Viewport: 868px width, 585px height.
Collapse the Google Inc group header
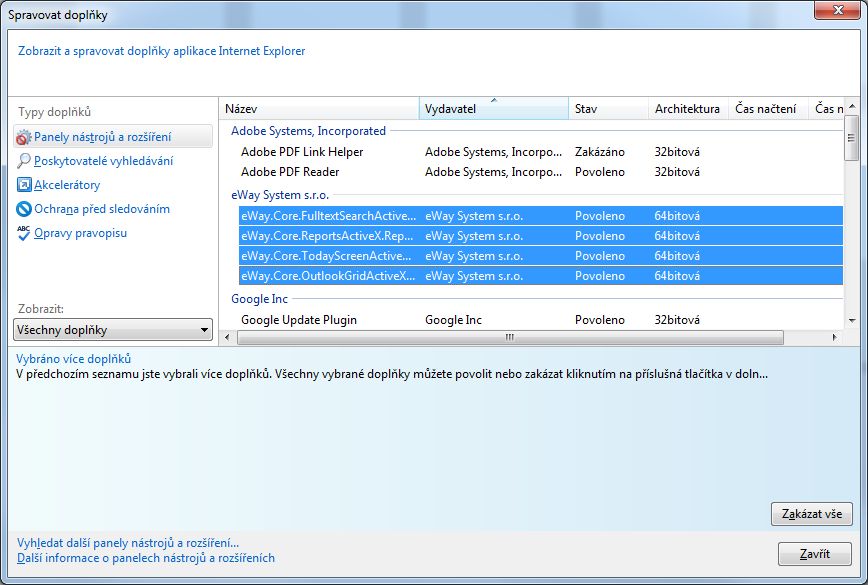[260, 299]
